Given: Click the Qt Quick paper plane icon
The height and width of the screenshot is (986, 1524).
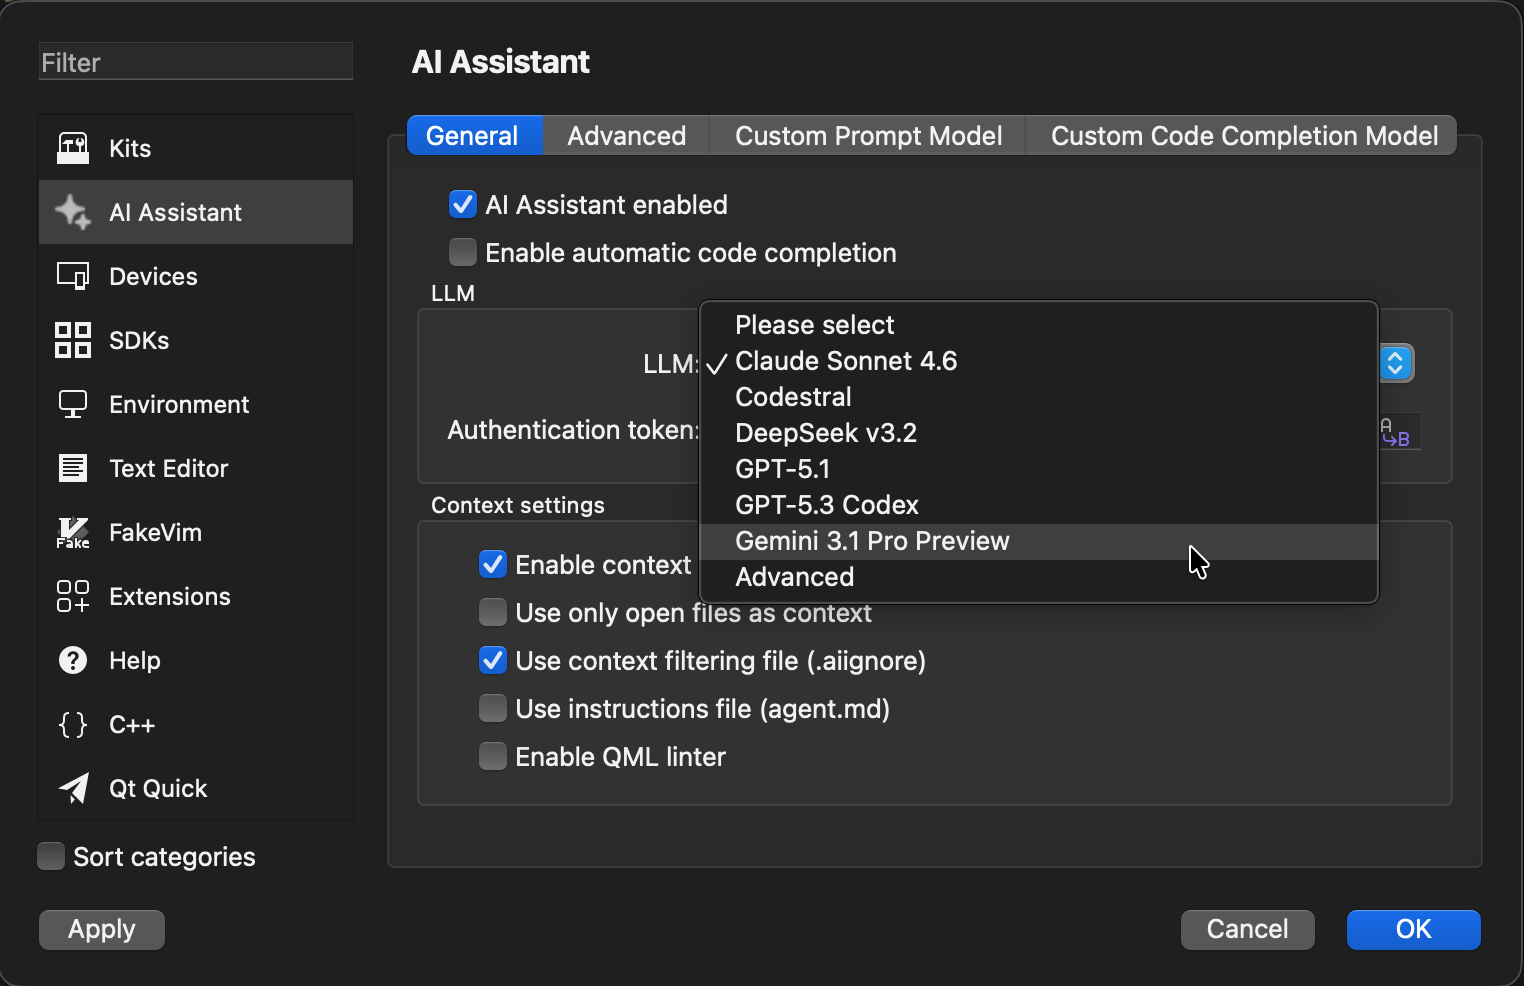Looking at the screenshot, I should coord(72,788).
